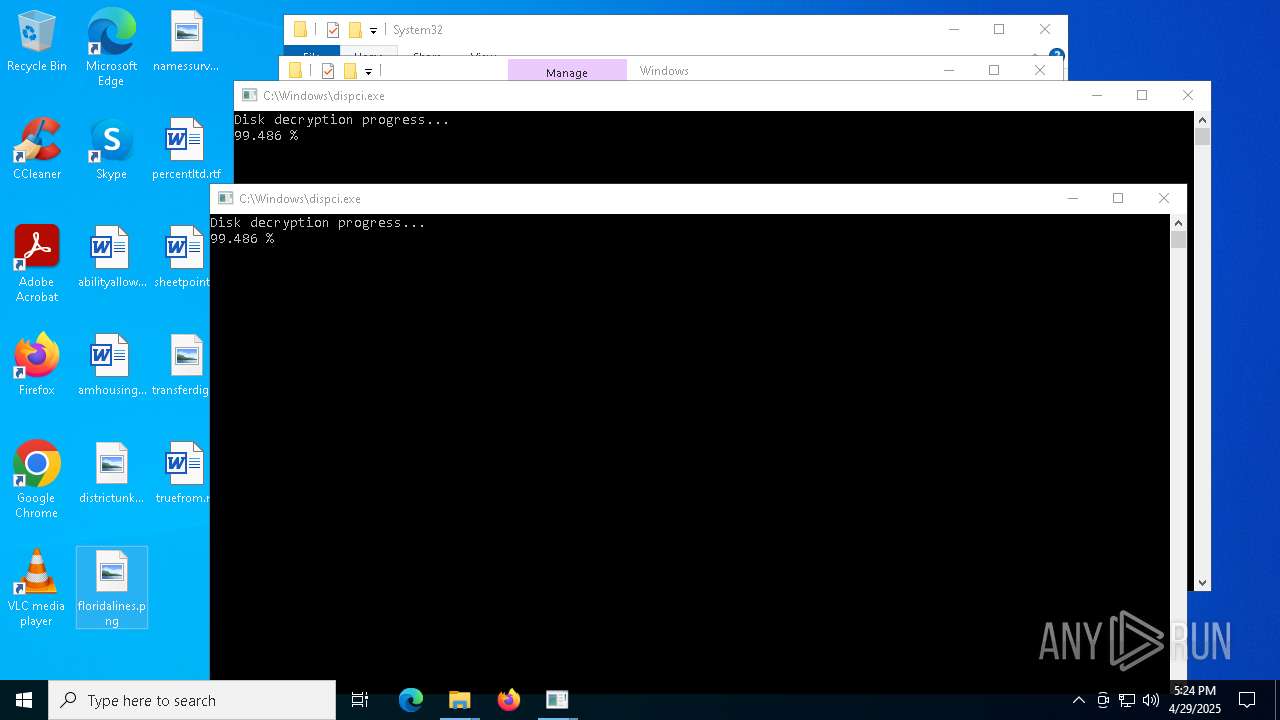
Task: Select the floridalines.png file
Action: click(x=111, y=588)
